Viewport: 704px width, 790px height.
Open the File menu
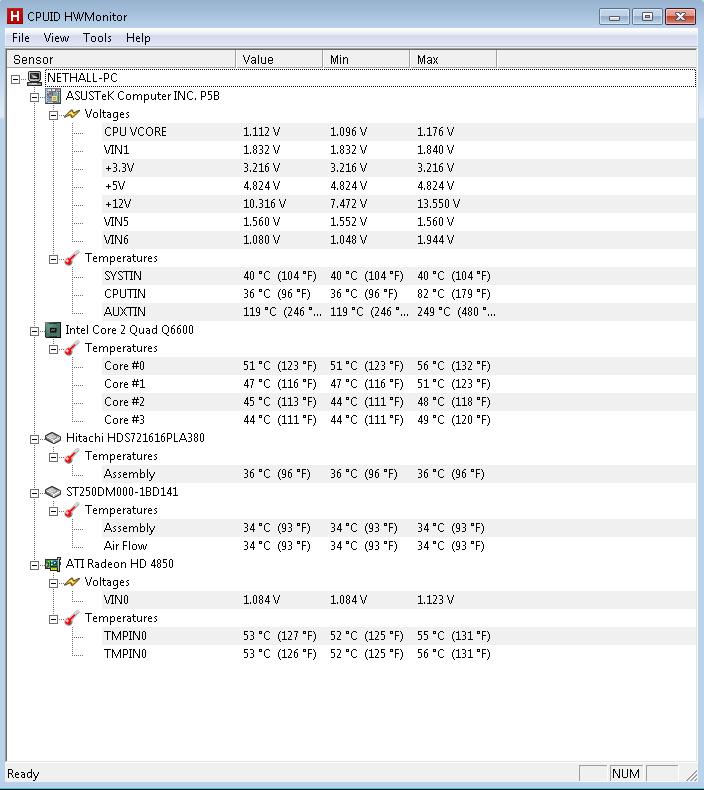[21, 38]
